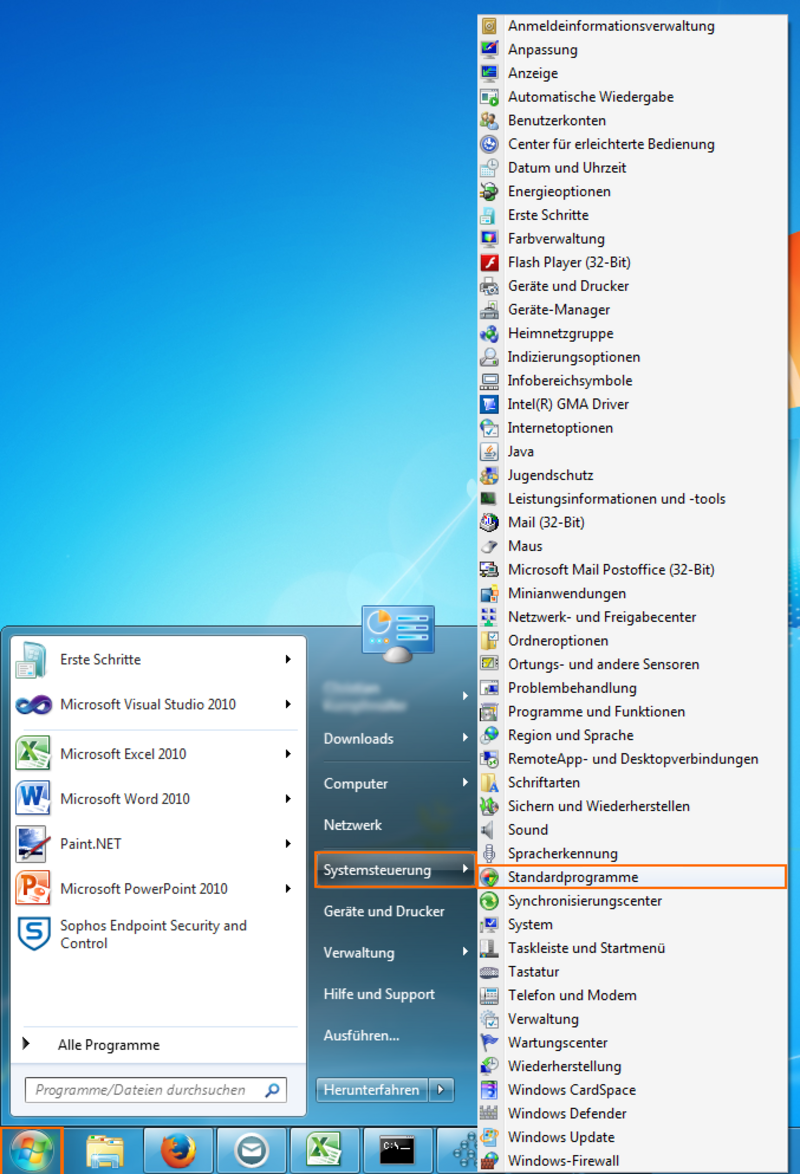
Task: Click the Java coffee cup icon
Action: click(x=489, y=451)
